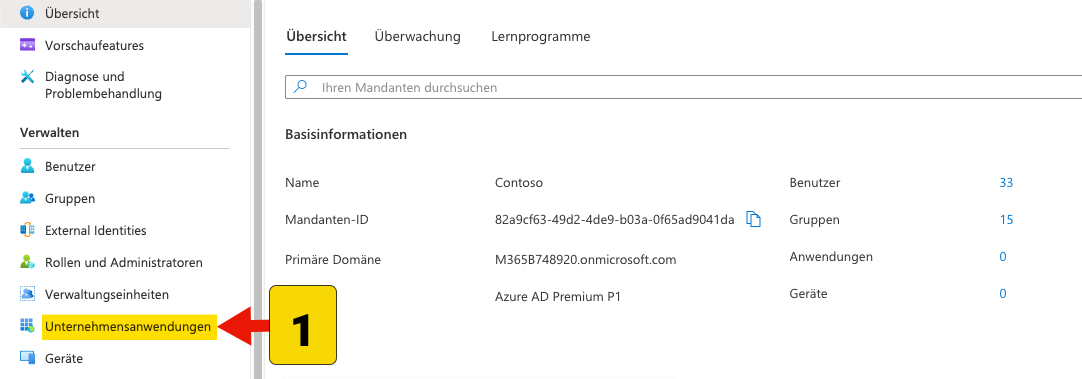The height and width of the screenshot is (379, 1082).
Task: Open the Anwendungen count link
Action: click(1003, 257)
